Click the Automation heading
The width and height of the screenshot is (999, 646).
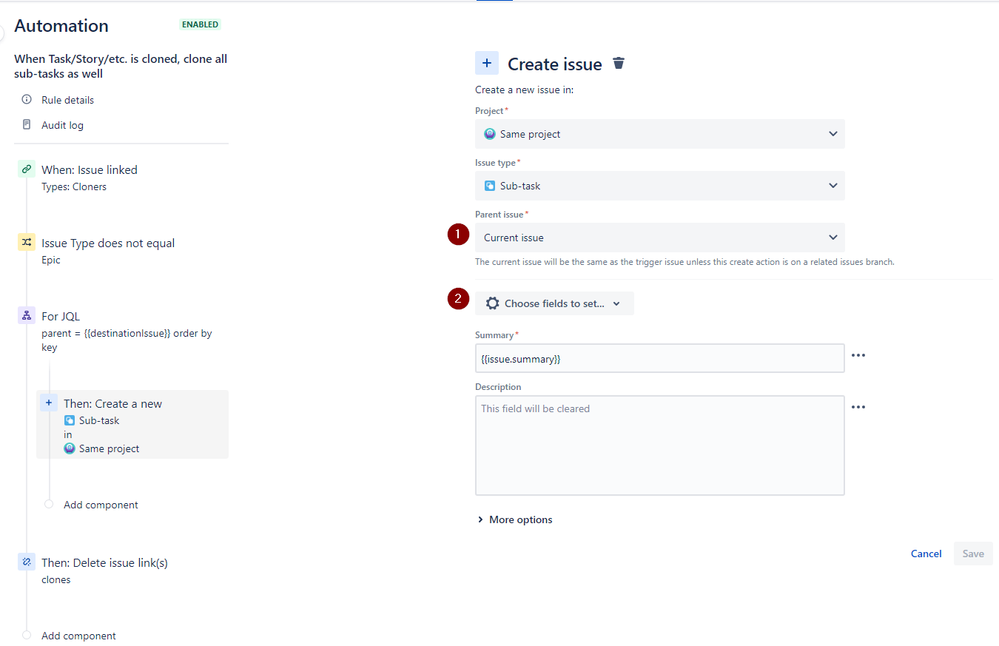[61, 25]
